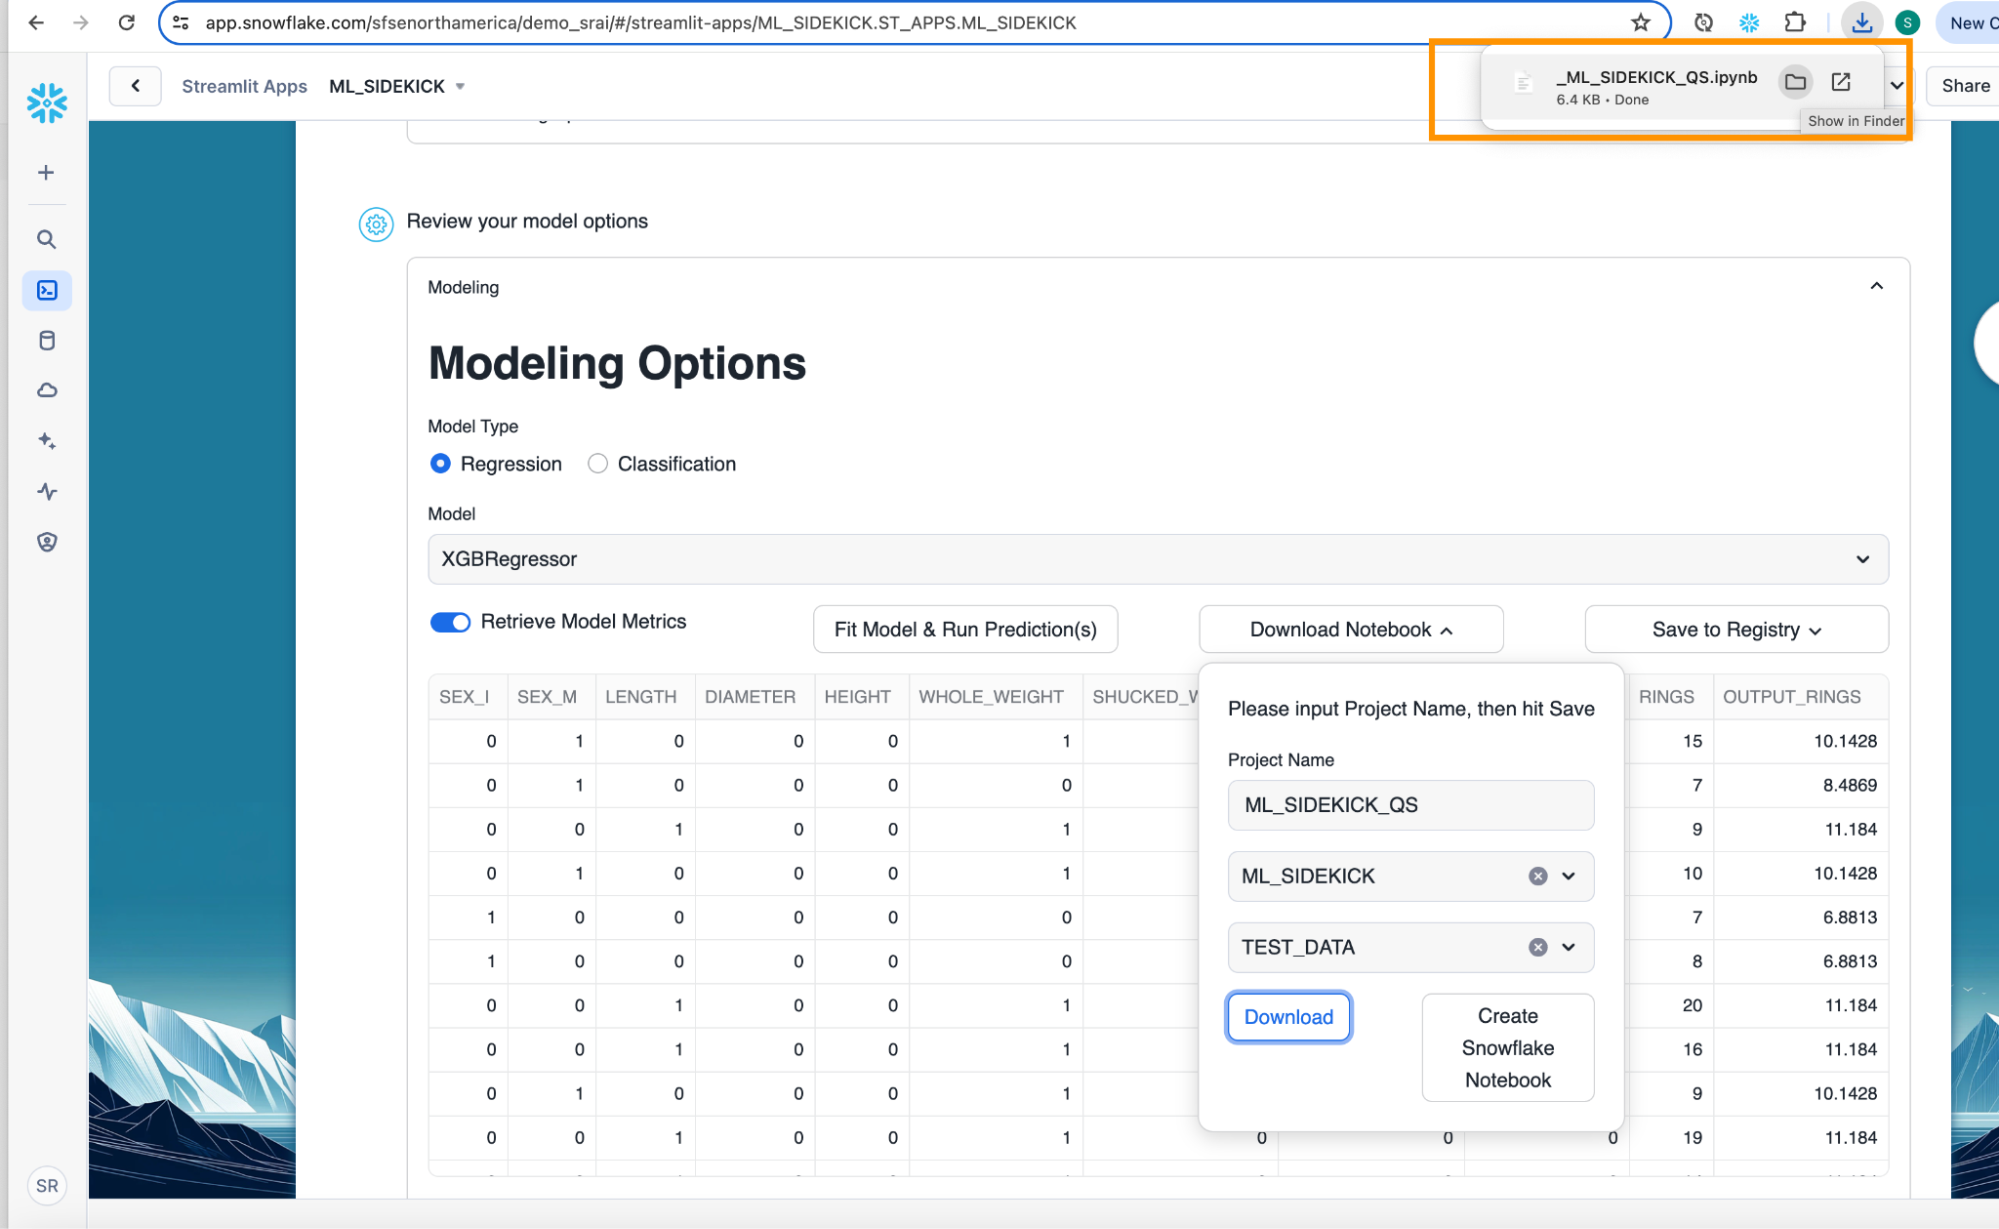Click Show in Finder folder icon

[1795, 82]
